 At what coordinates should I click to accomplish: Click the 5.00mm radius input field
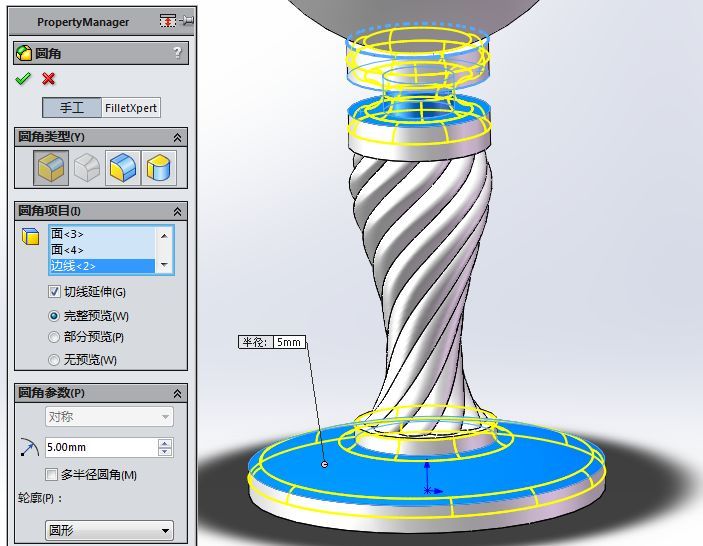point(101,447)
